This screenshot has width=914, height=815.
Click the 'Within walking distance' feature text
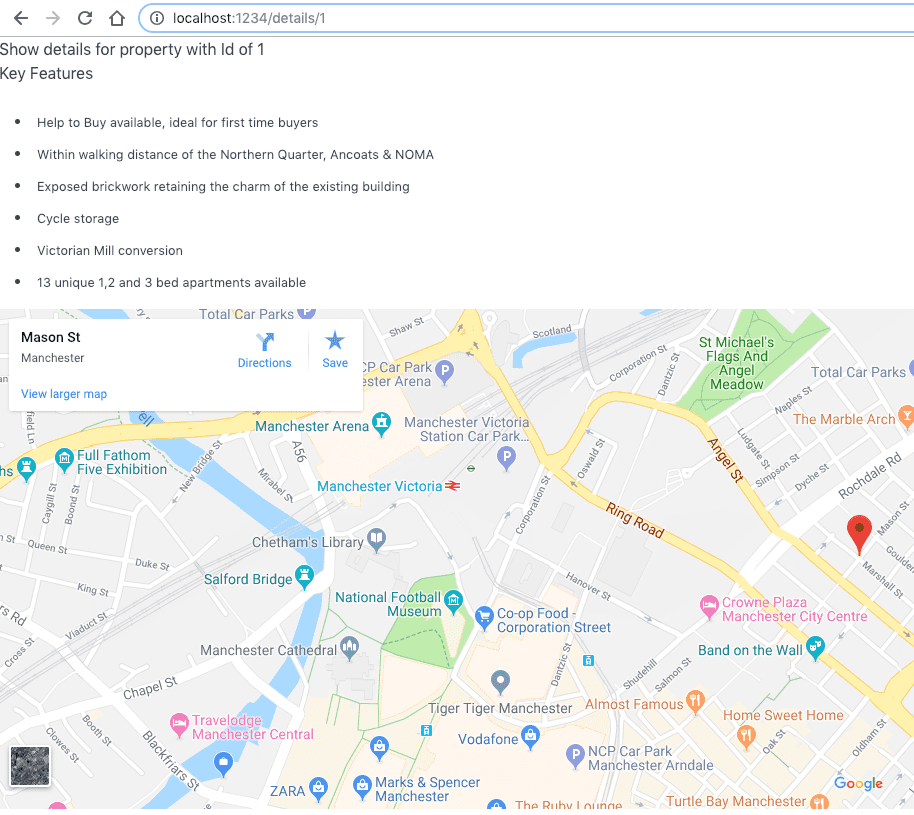[x=235, y=154]
